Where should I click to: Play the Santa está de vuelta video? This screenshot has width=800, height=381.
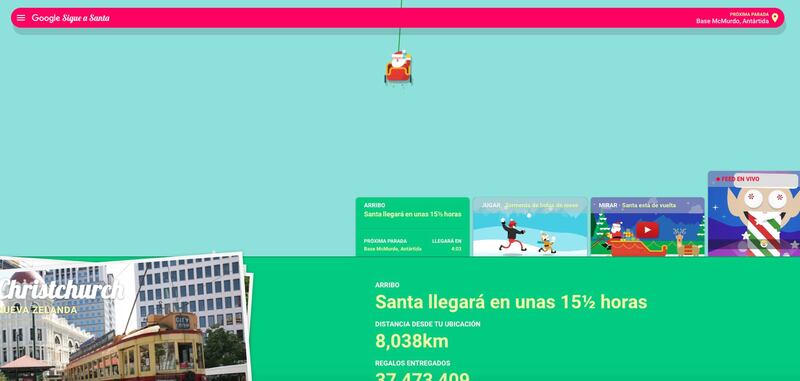(647, 230)
